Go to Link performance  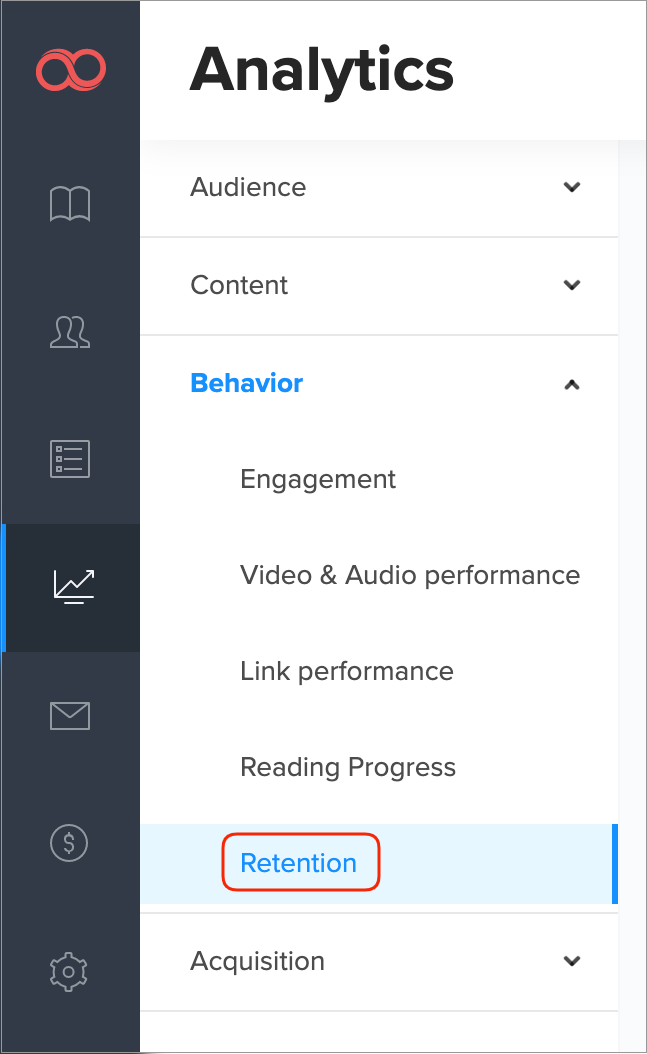(347, 671)
